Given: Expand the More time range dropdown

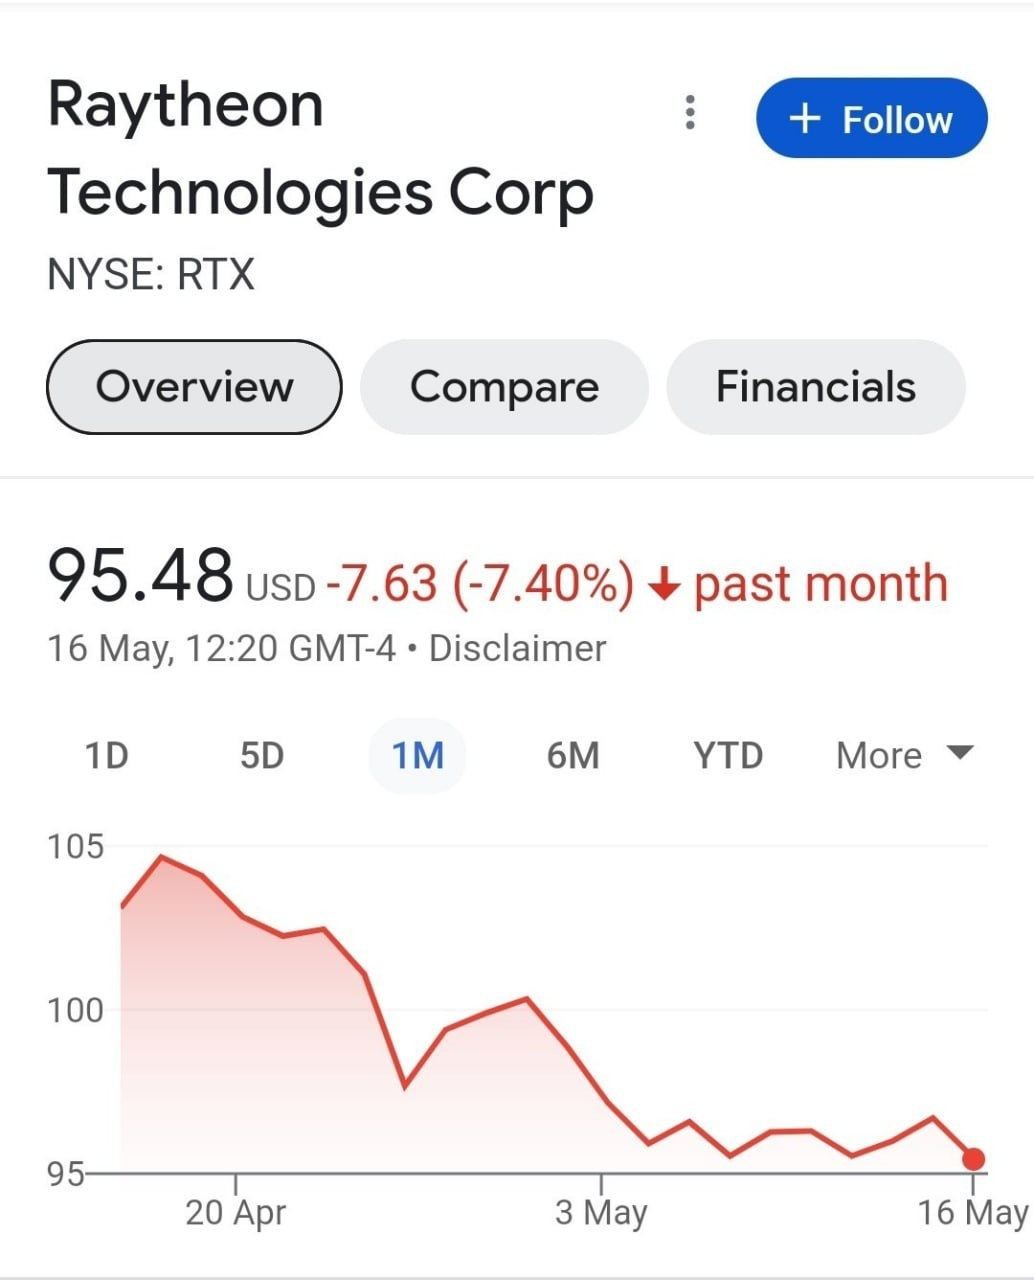Looking at the screenshot, I should [904, 755].
